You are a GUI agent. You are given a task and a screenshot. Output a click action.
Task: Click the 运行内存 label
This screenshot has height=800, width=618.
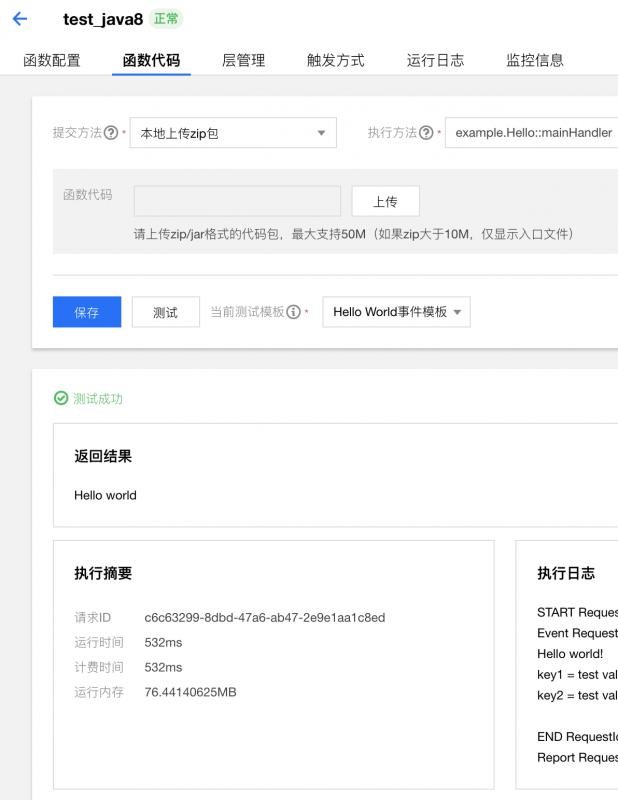(99, 692)
